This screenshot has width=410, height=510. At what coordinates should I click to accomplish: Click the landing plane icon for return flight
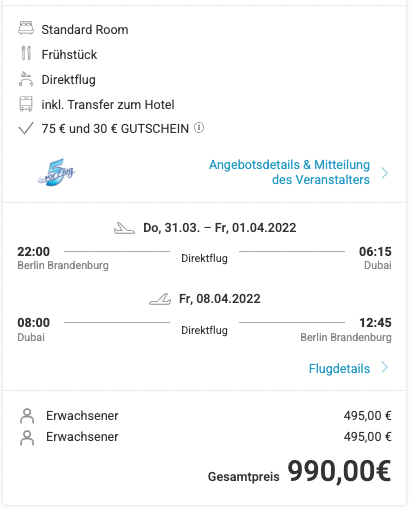[x=160, y=299]
